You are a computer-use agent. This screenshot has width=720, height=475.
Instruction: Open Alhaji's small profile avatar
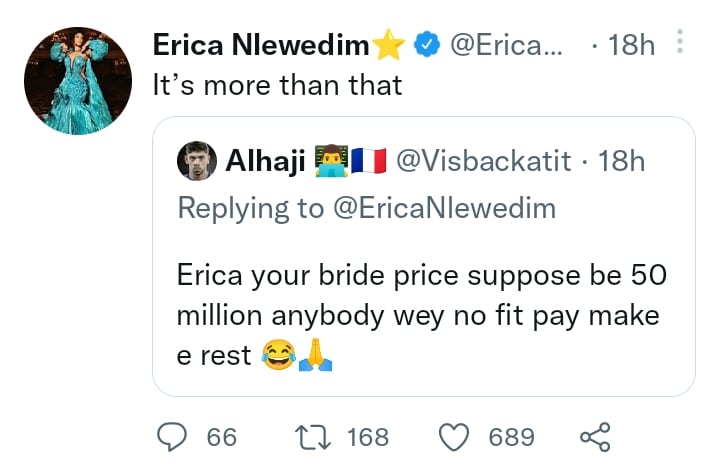(197, 161)
